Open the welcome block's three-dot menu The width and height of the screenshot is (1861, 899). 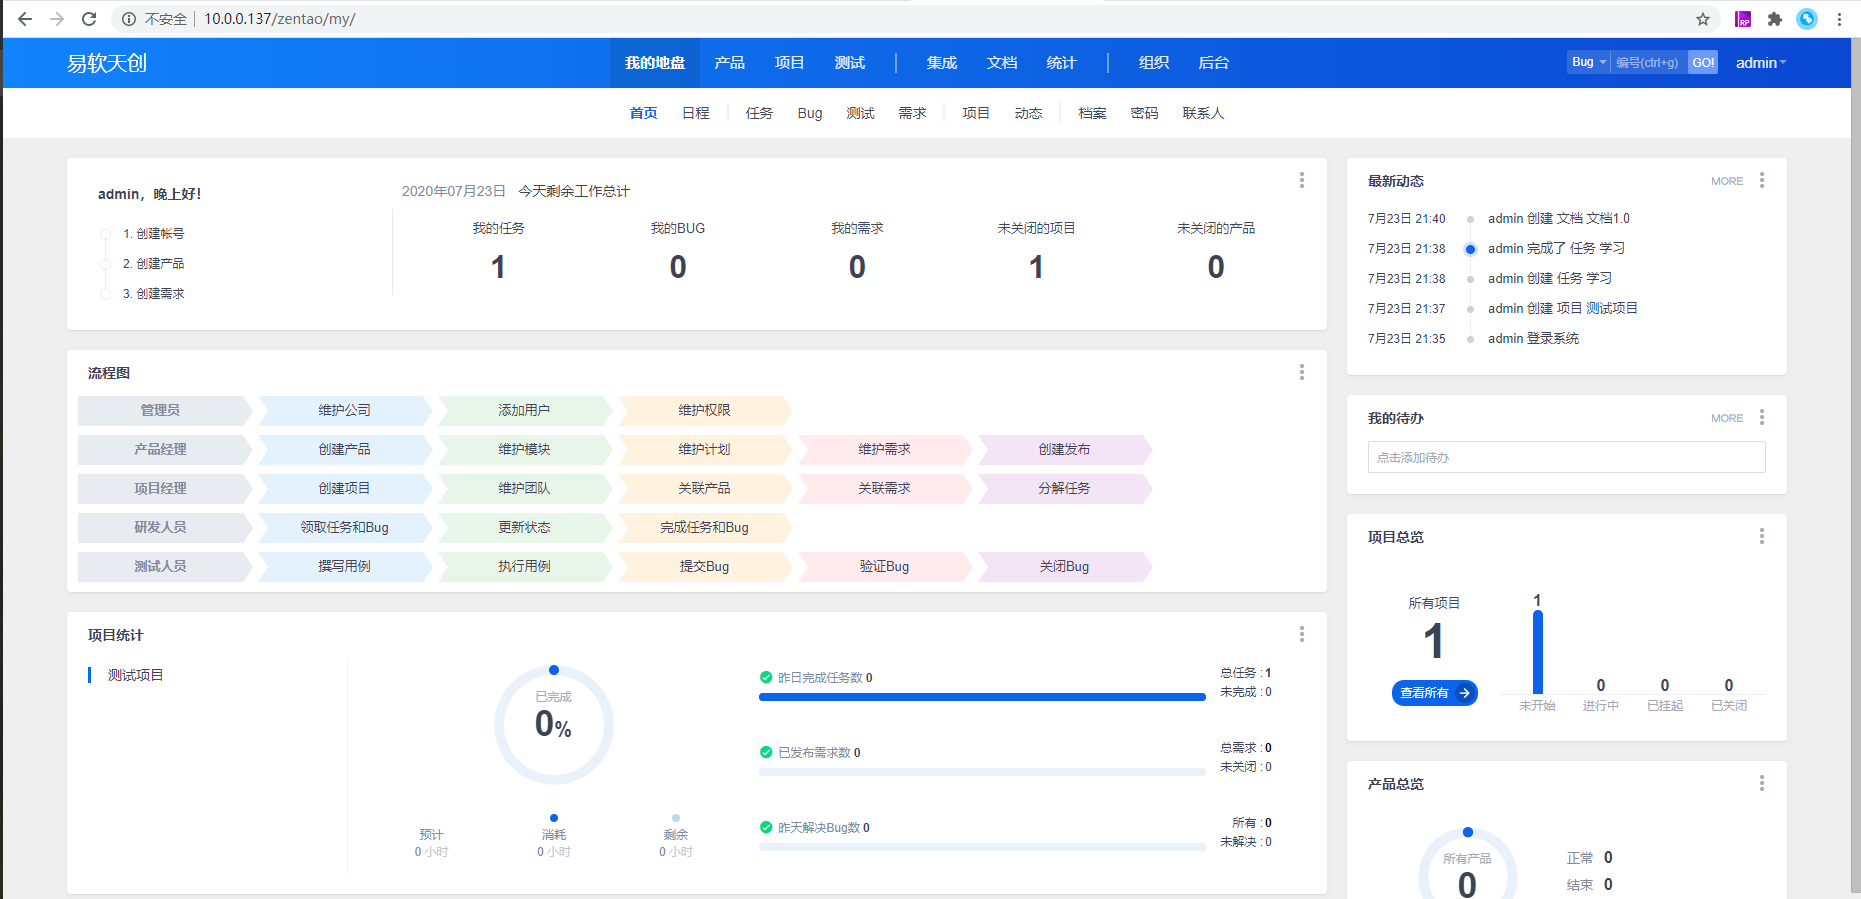tap(1301, 180)
